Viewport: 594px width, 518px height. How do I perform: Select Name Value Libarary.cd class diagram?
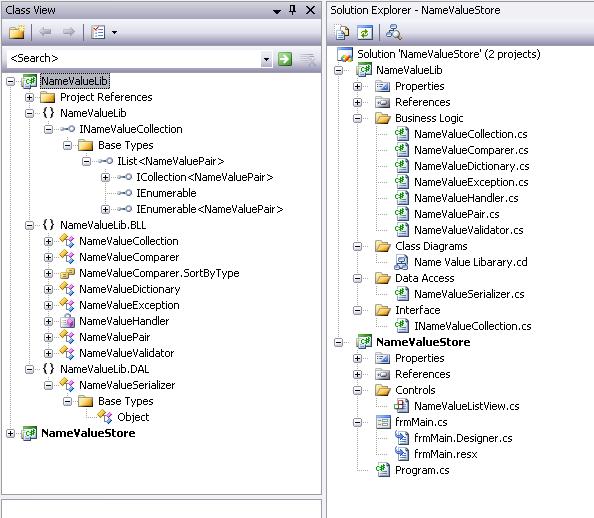pos(471,262)
